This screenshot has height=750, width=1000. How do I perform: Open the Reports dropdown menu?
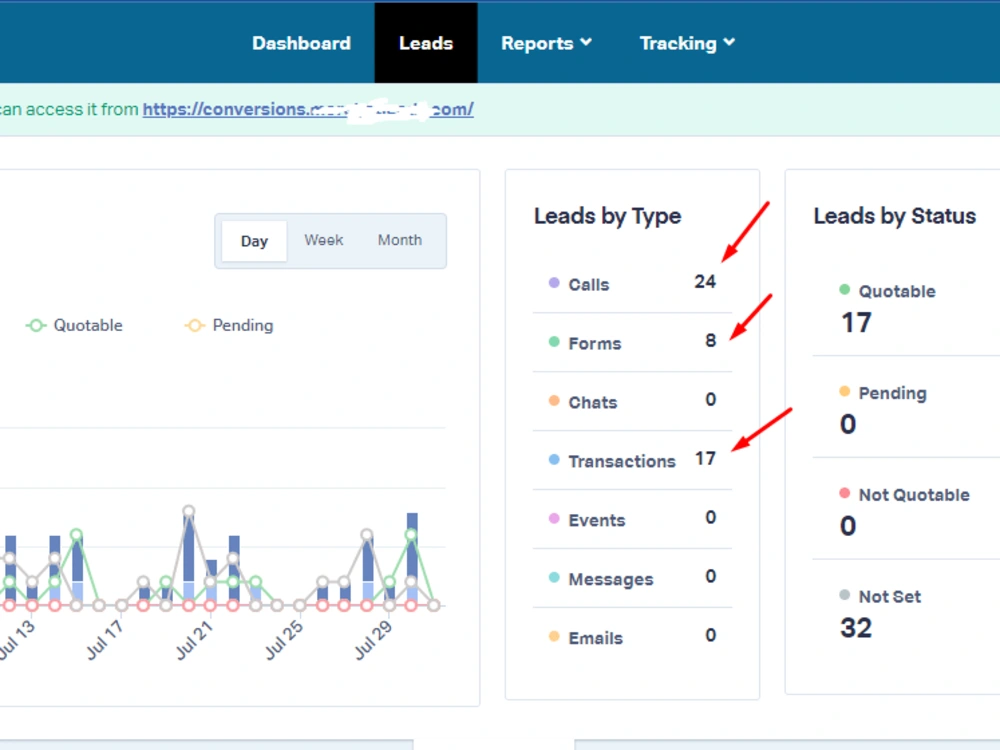(547, 43)
